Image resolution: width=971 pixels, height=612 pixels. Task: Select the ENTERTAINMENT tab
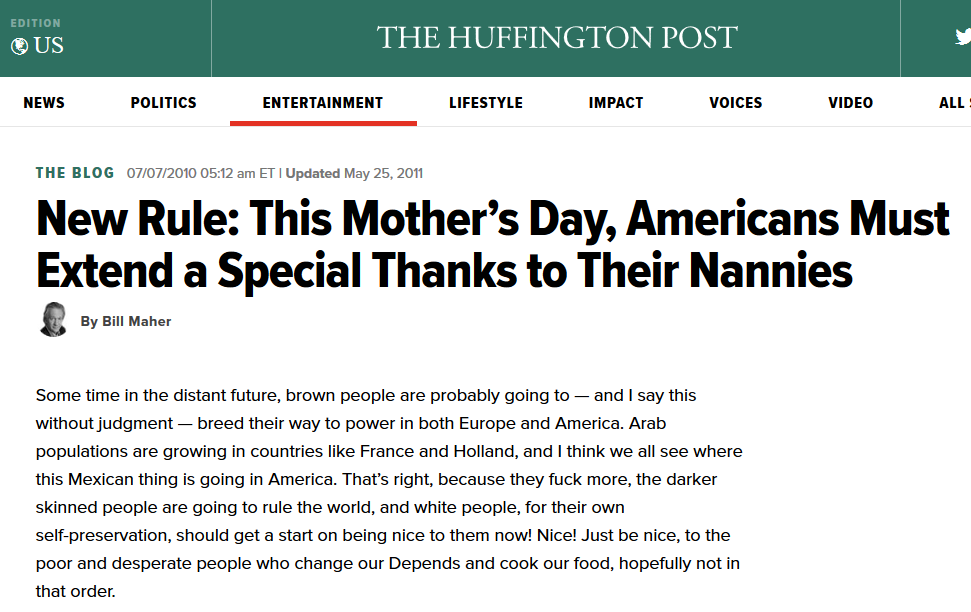(323, 103)
